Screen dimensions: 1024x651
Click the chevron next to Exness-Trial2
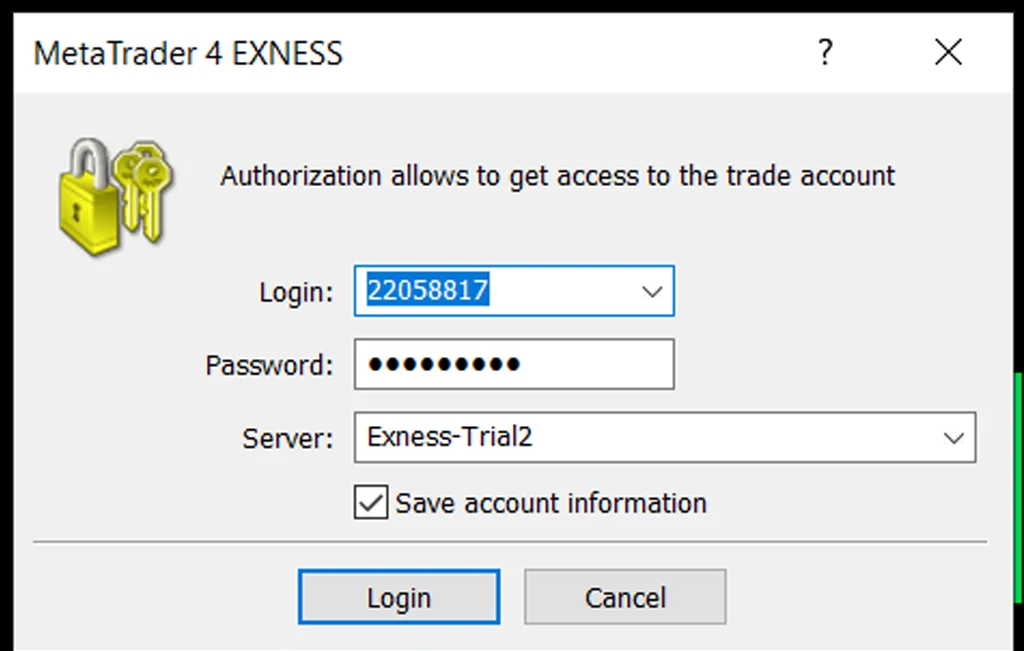952,438
